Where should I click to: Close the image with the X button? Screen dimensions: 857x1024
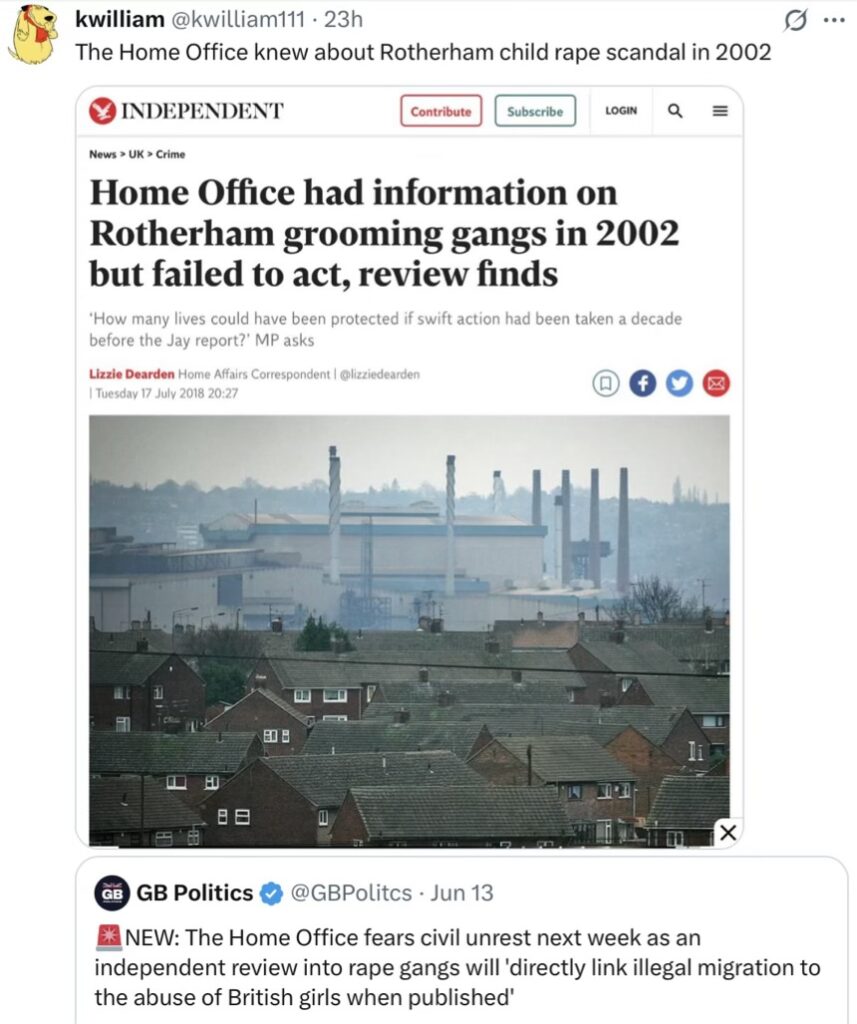click(728, 832)
